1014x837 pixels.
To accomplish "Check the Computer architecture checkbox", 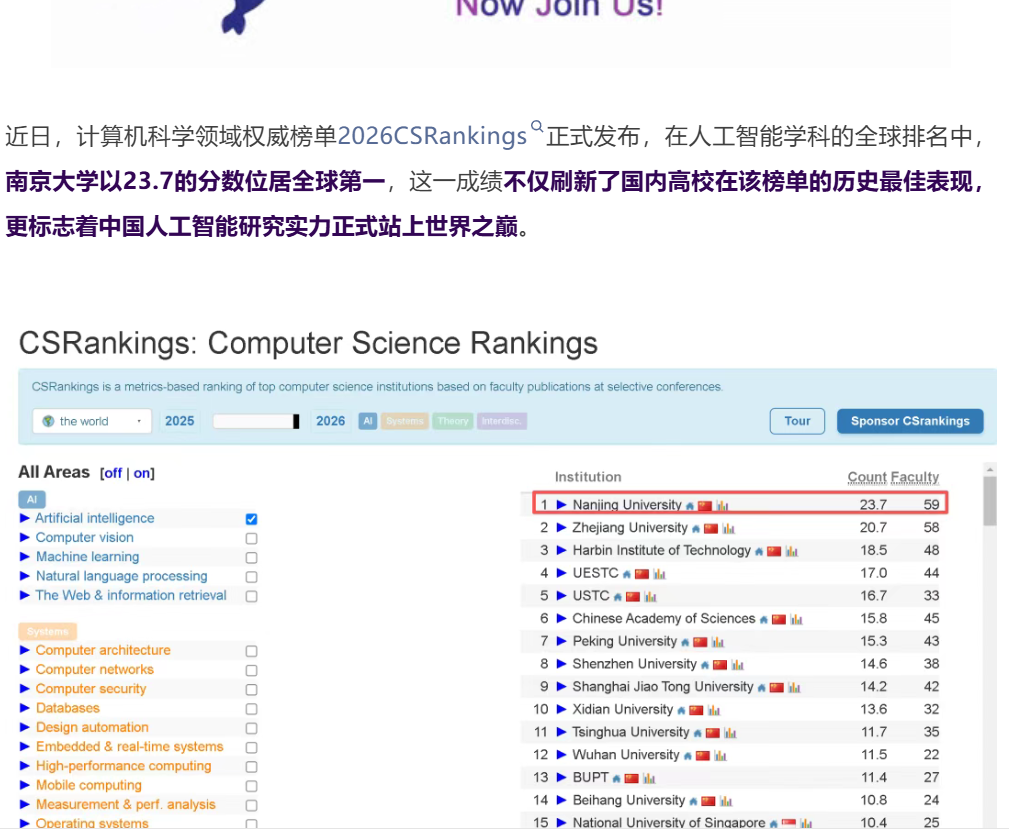I will [x=252, y=651].
